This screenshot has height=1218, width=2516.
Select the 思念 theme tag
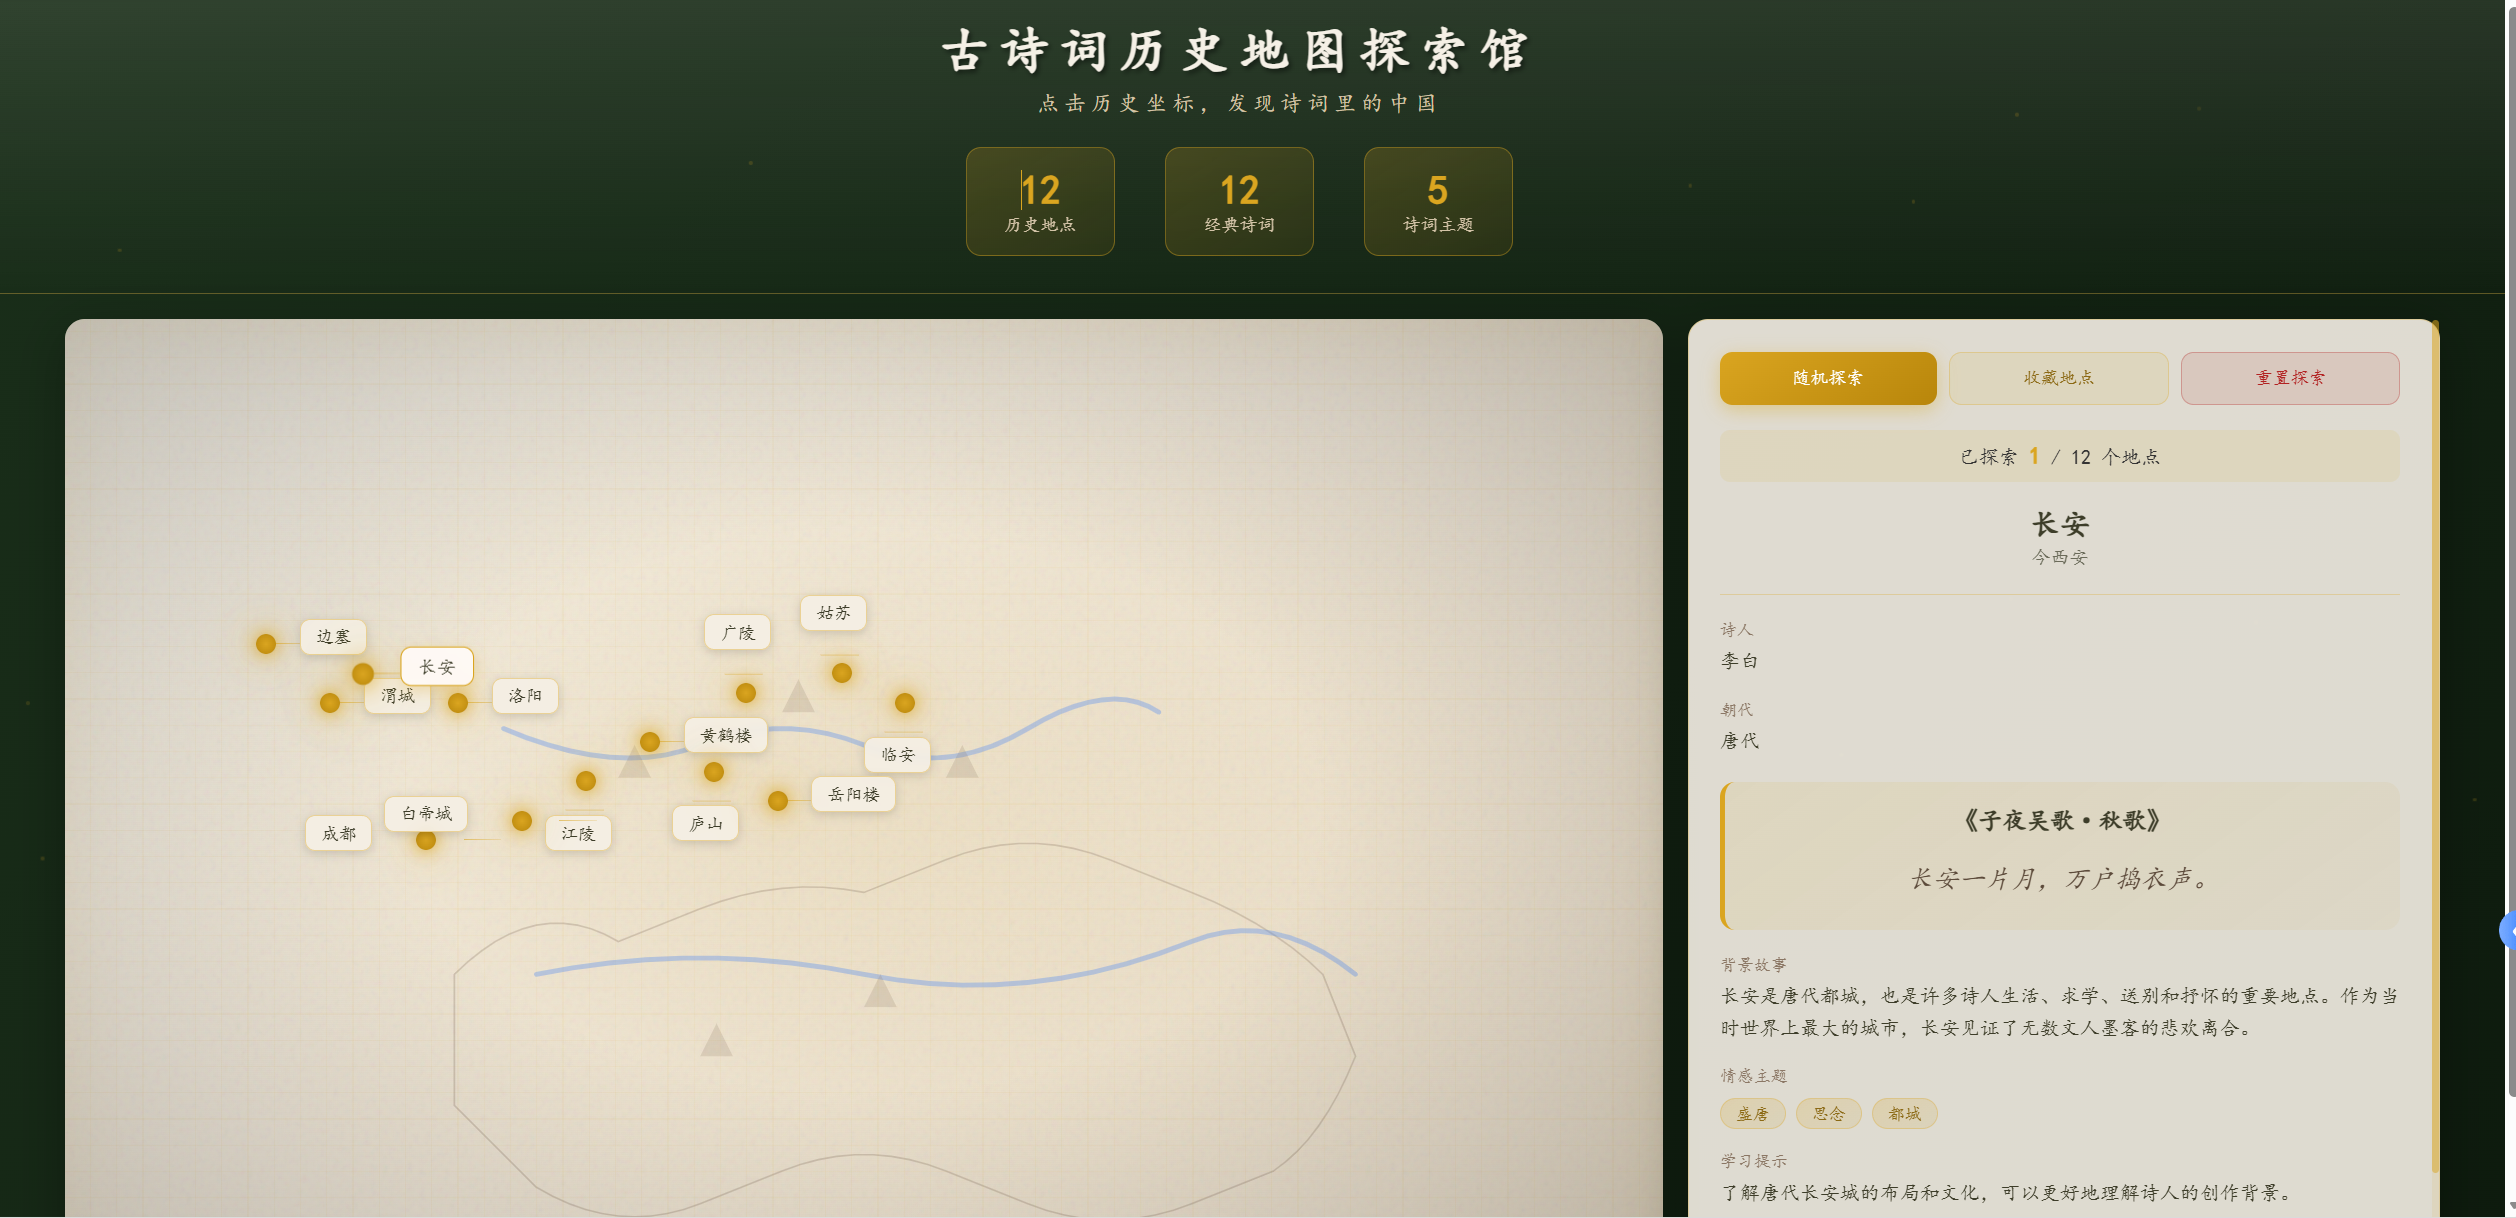pyautogui.click(x=1829, y=1114)
